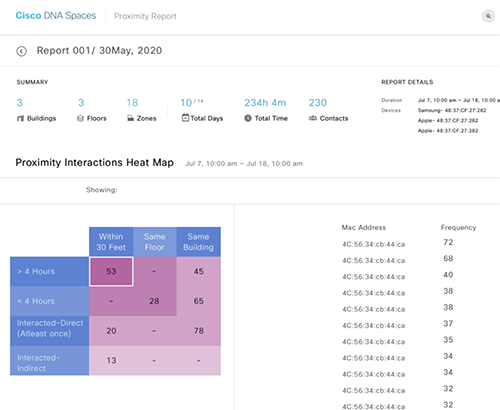
Task: Click the Same Floor column header
Action: [x=155, y=242]
